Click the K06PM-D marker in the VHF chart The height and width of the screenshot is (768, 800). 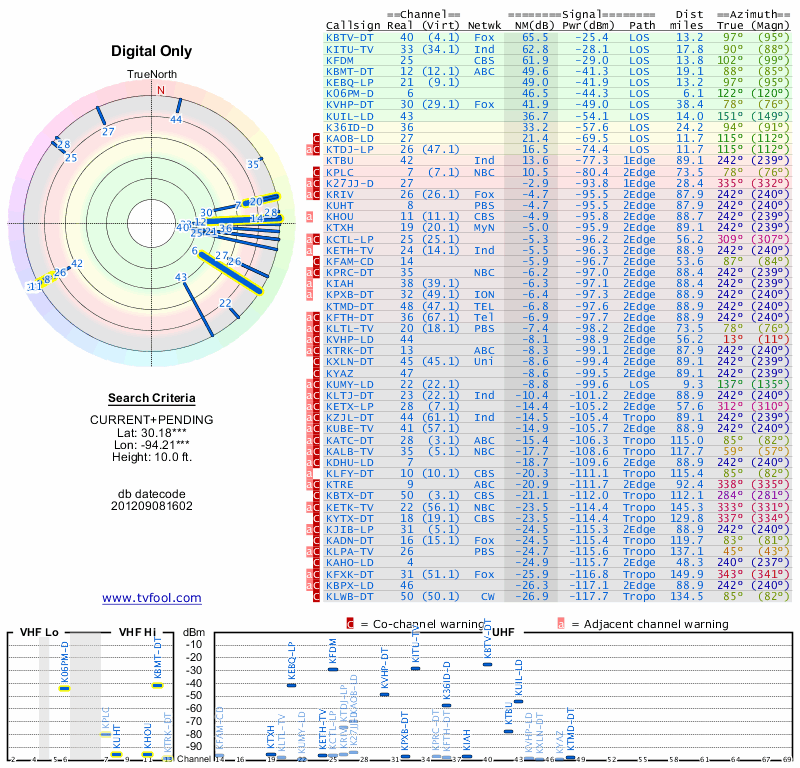(64, 688)
